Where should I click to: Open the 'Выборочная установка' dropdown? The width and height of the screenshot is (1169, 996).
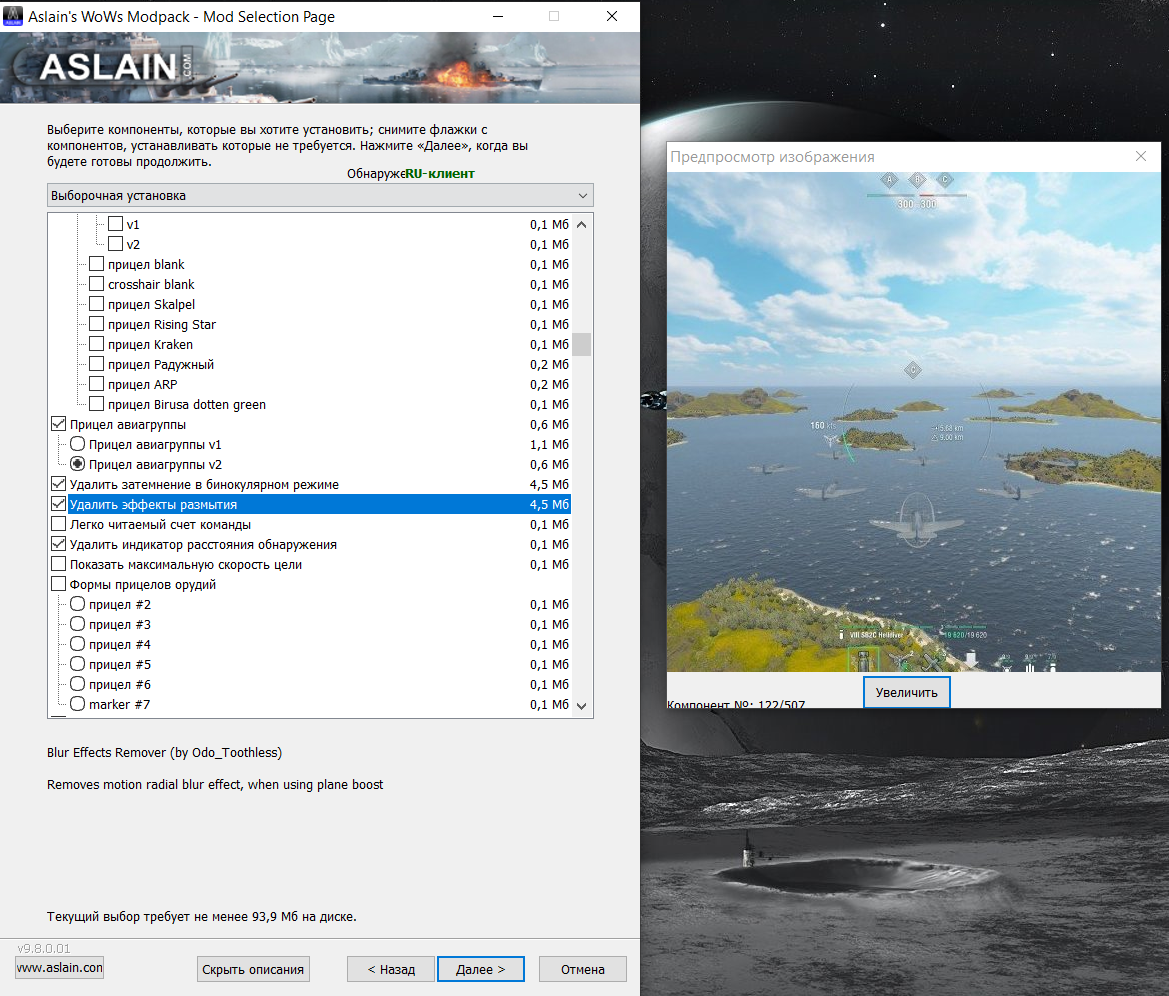pos(320,195)
